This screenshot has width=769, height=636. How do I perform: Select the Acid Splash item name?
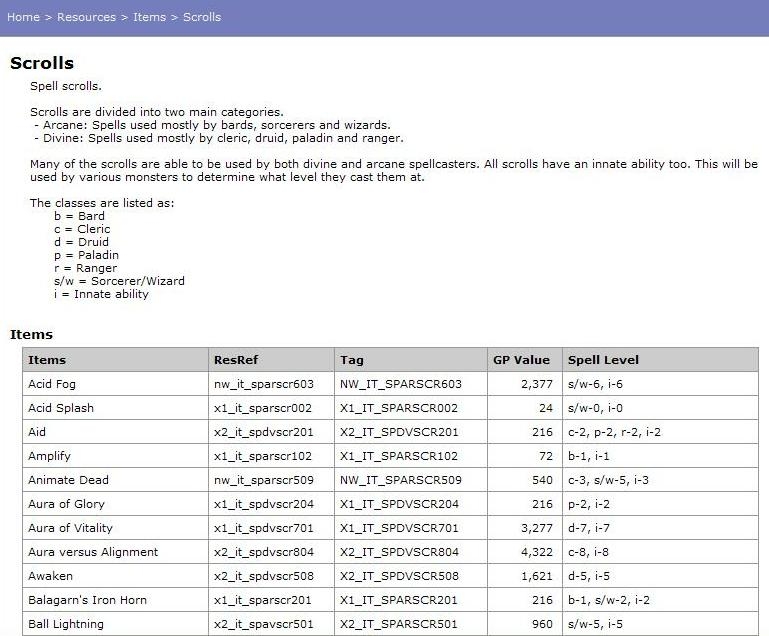(61, 408)
